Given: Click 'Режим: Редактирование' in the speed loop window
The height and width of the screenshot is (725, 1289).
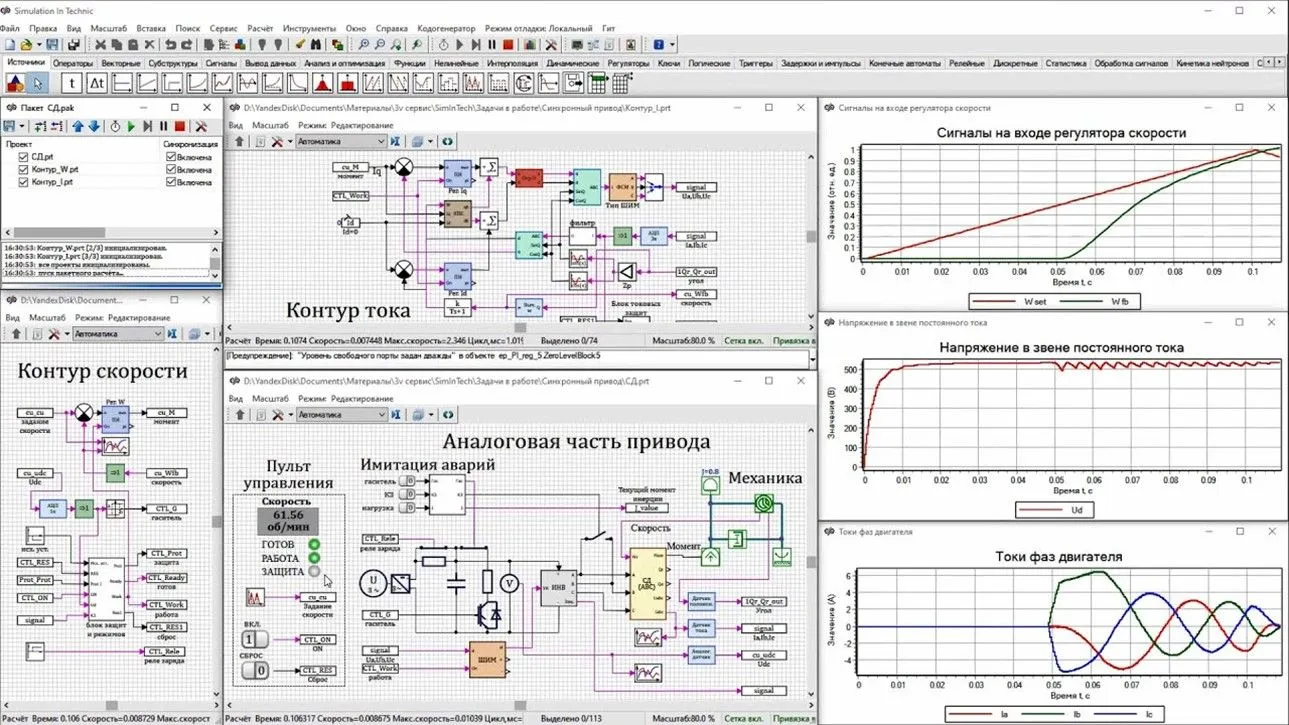Looking at the screenshot, I should [123, 317].
